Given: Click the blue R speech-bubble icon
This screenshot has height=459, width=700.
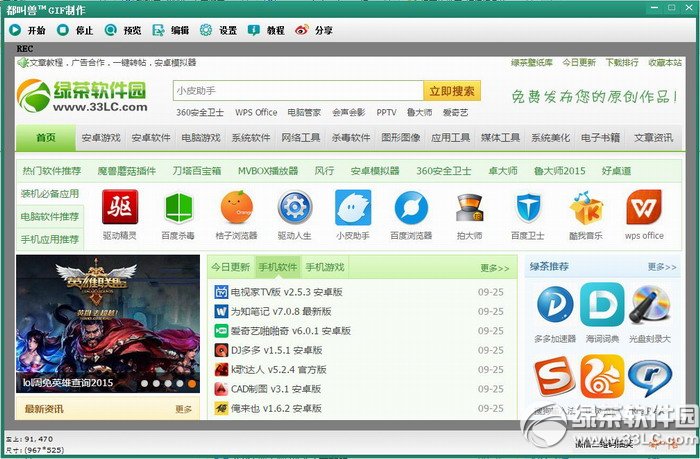Looking at the screenshot, I should click(x=650, y=378).
